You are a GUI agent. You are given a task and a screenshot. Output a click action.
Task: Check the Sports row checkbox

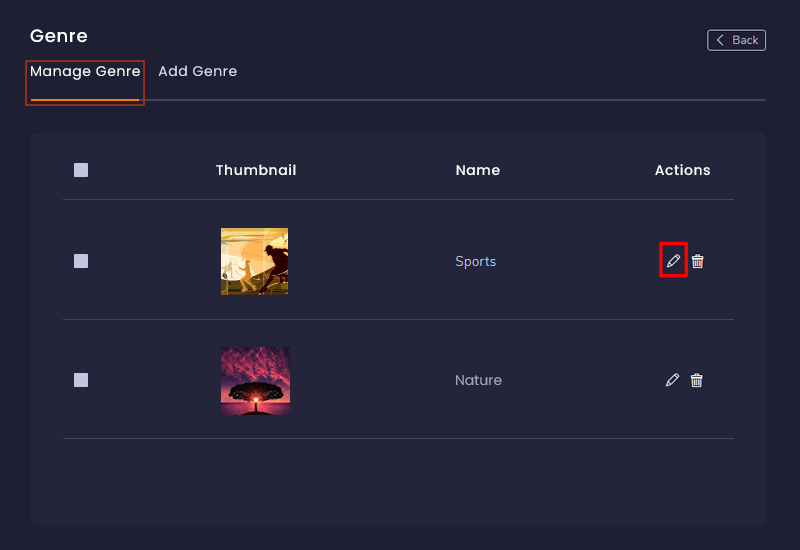coord(81,261)
